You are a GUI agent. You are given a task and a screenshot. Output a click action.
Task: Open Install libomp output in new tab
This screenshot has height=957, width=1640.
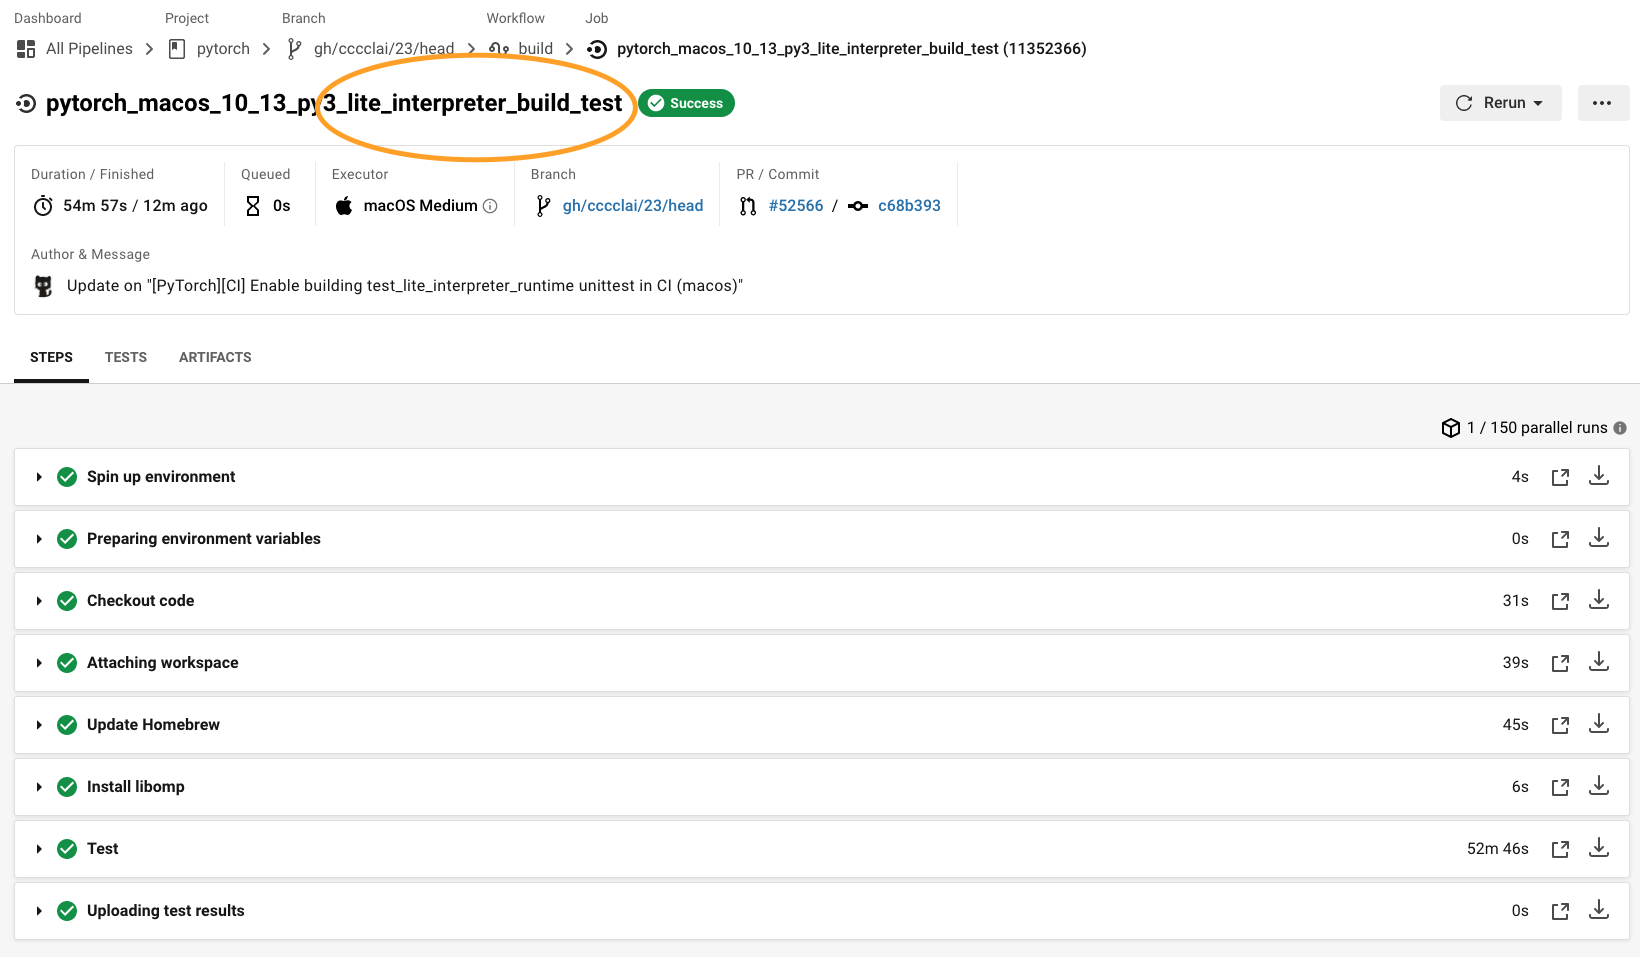(x=1560, y=787)
